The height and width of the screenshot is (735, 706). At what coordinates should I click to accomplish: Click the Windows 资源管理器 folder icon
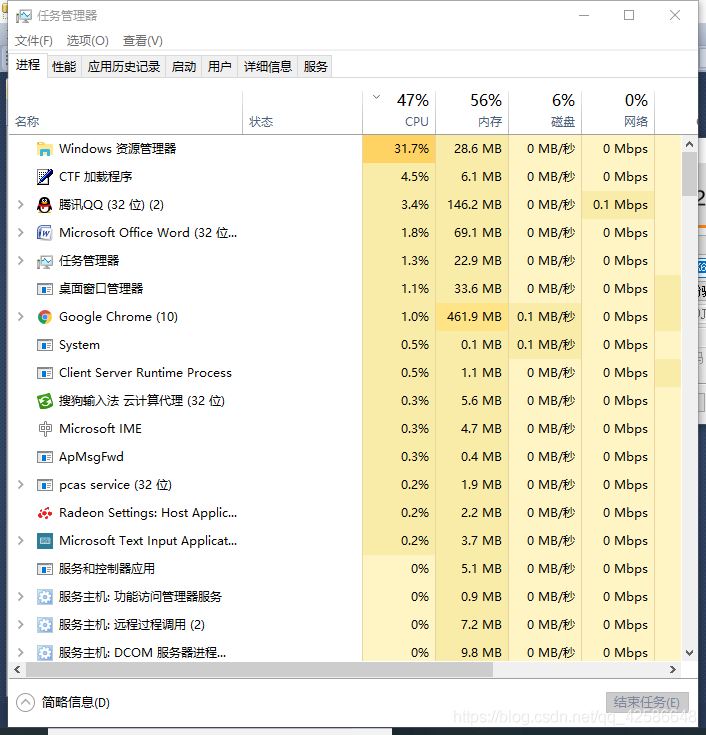[x=44, y=149]
